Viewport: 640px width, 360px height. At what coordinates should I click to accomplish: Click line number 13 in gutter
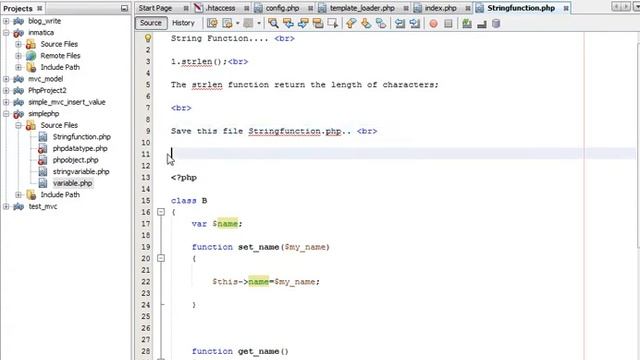(x=146, y=178)
